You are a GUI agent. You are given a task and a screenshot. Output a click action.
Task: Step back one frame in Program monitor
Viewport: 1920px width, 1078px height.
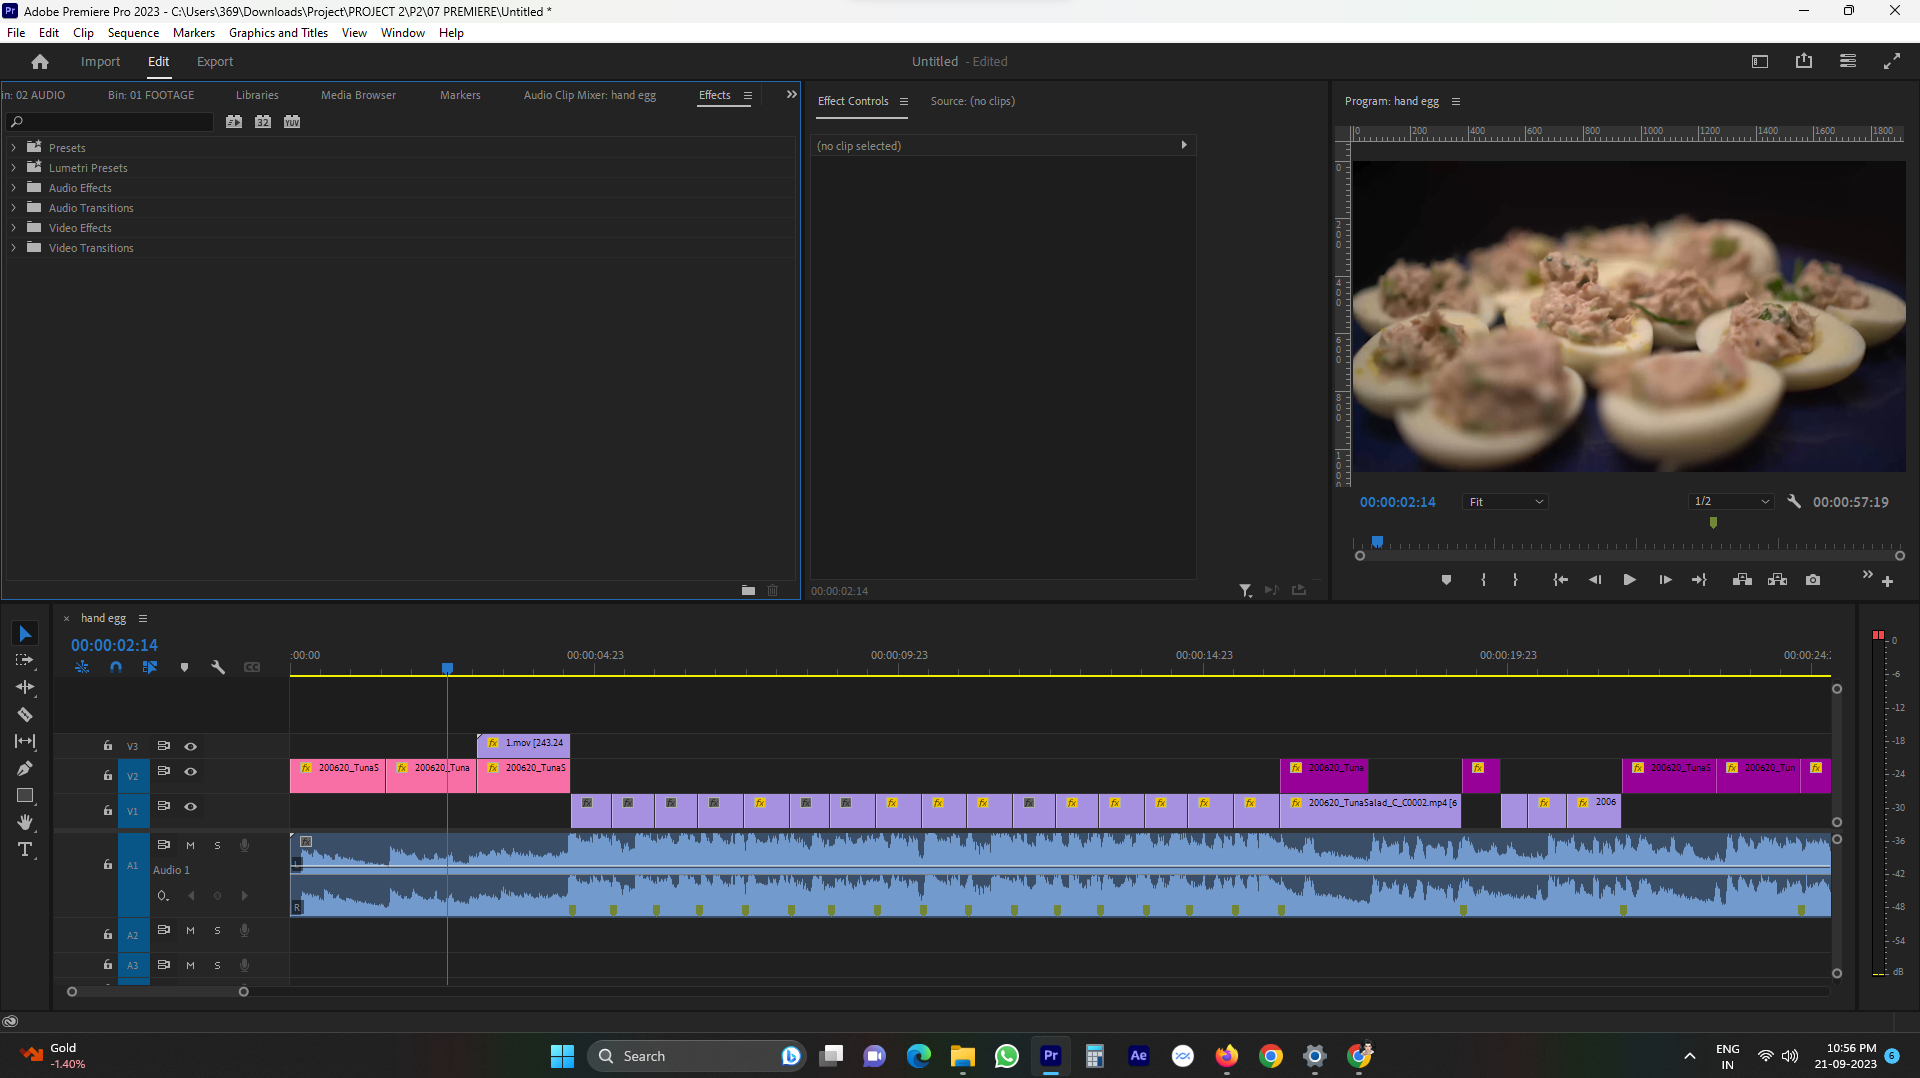pyautogui.click(x=1595, y=580)
